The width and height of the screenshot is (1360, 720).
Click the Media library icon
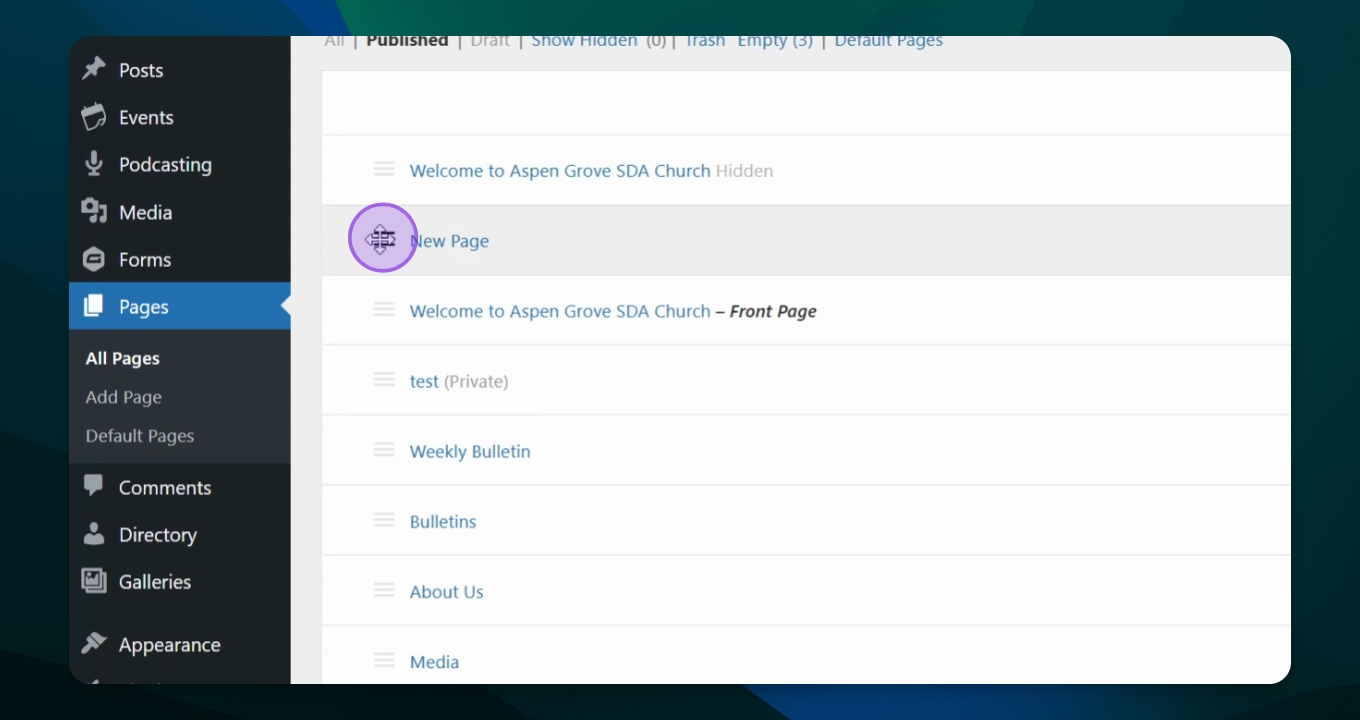point(94,211)
